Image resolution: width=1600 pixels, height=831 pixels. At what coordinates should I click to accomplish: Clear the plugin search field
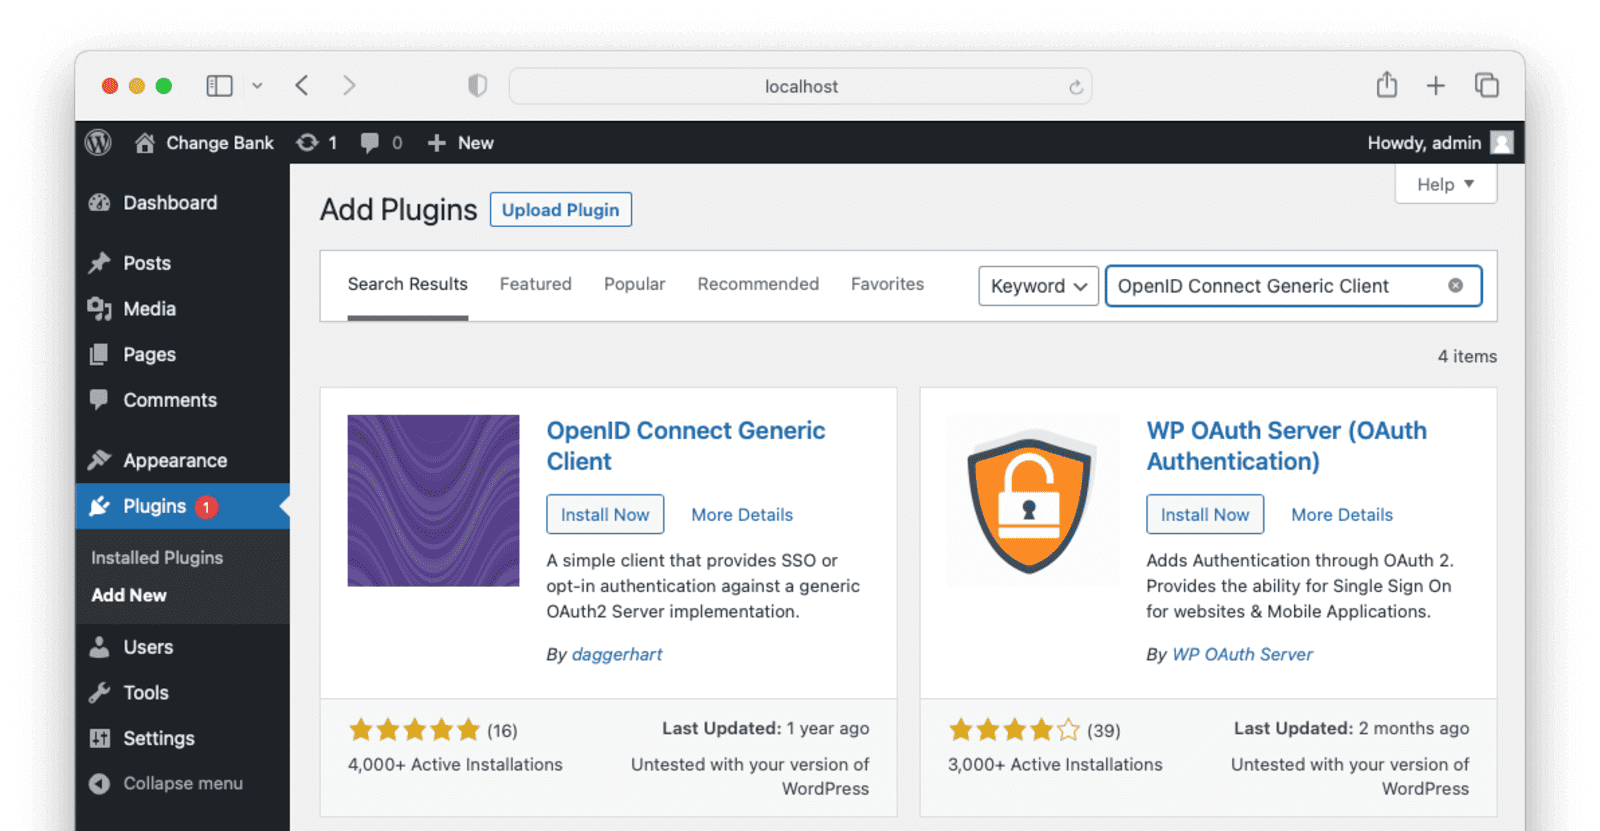(x=1456, y=286)
